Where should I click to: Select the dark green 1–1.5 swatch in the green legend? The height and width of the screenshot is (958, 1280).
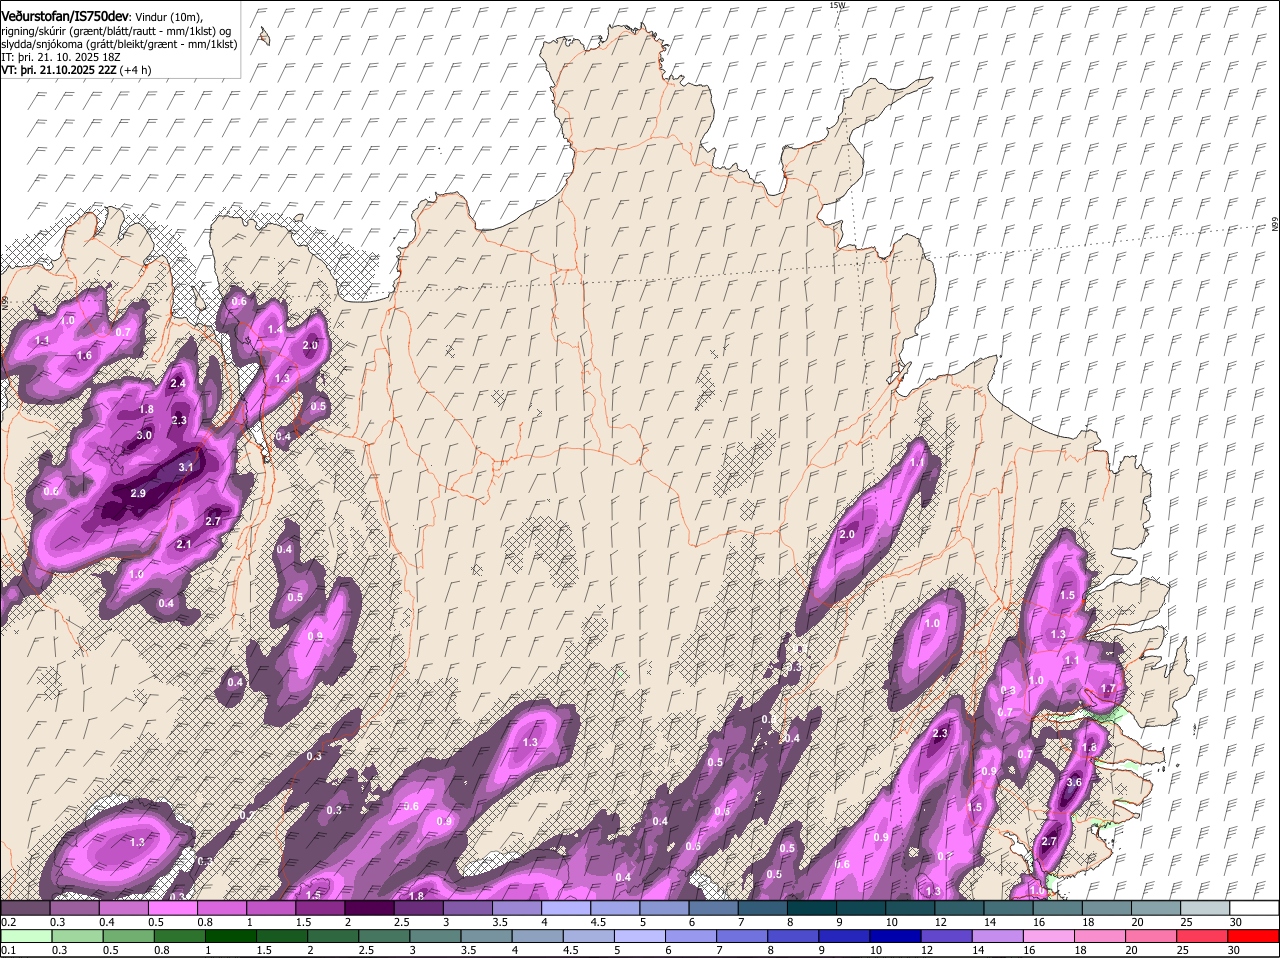pyautogui.click(x=231, y=936)
